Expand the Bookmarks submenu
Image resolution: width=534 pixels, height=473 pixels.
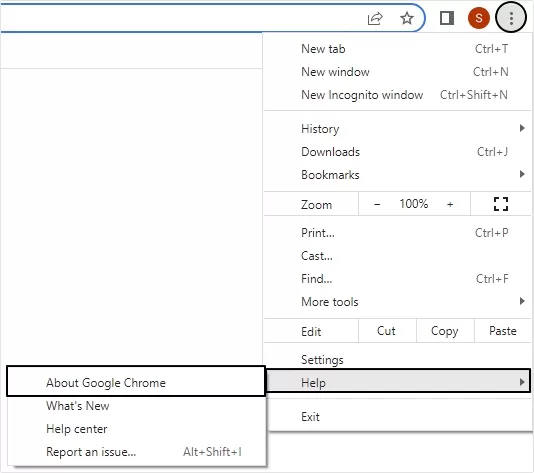pos(397,175)
